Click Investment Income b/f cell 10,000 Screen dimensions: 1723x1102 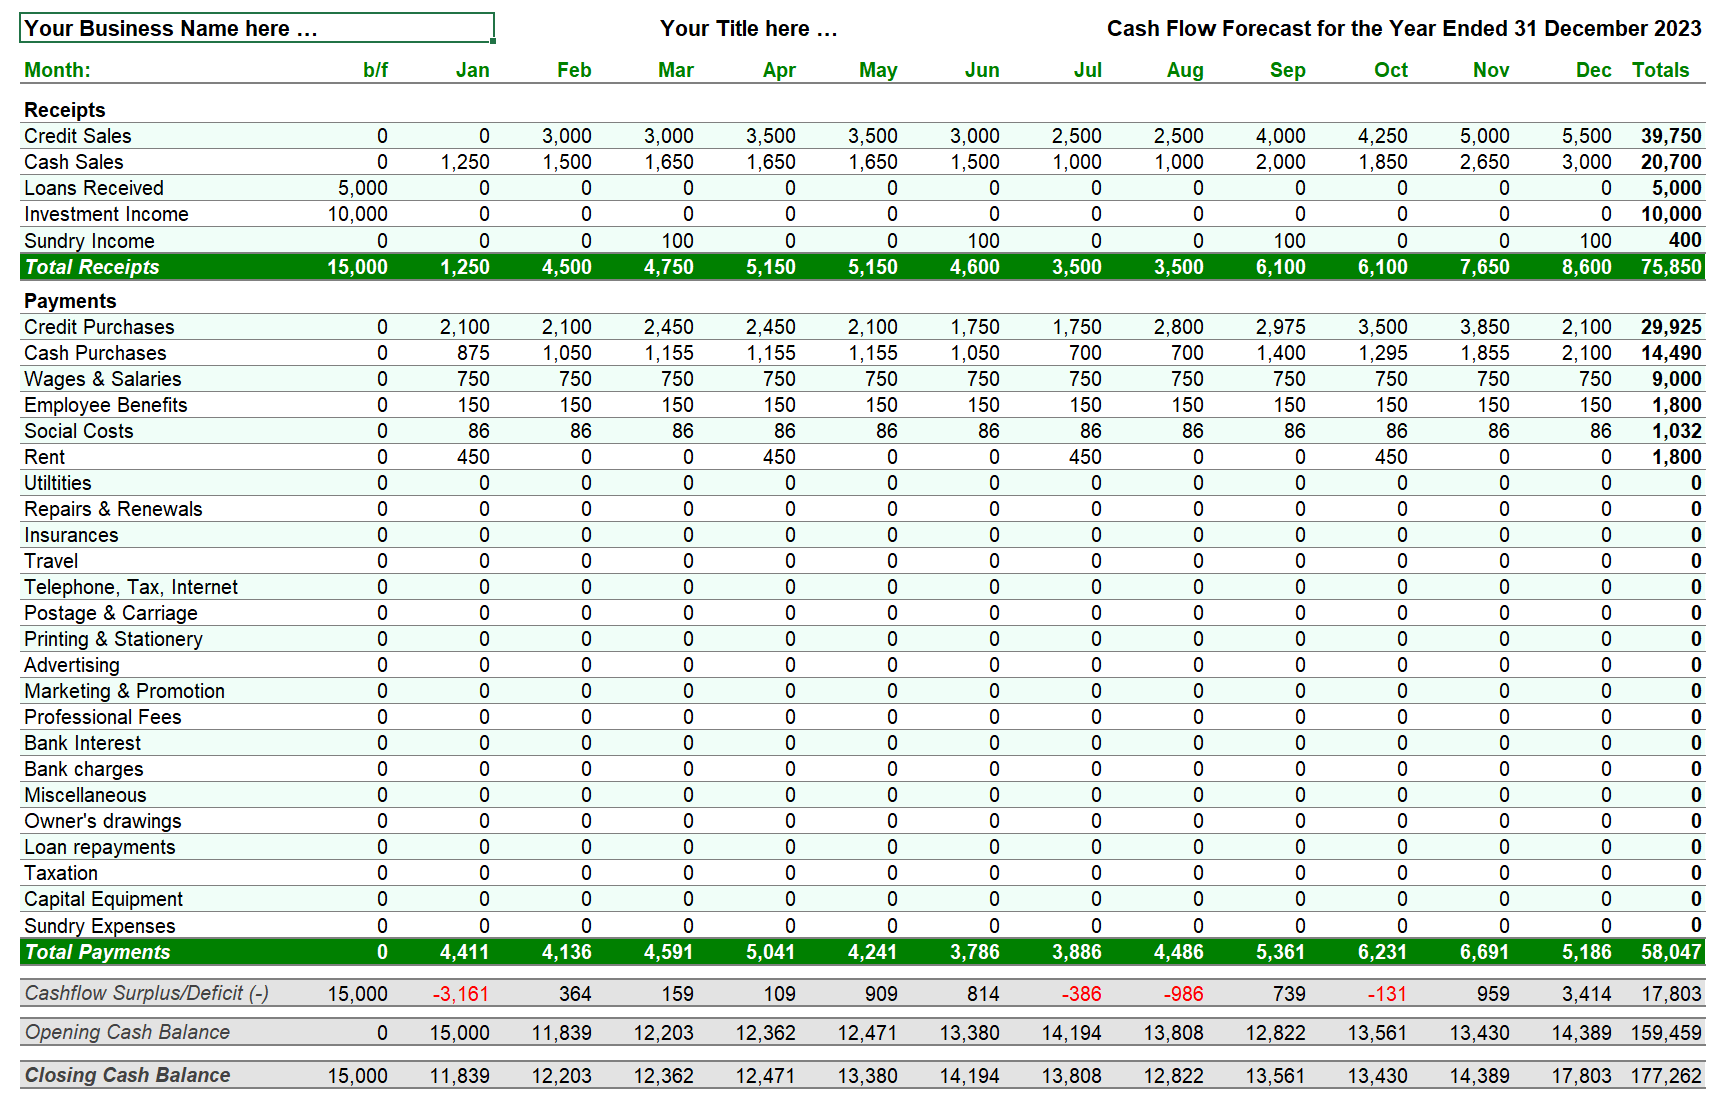pos(357,214)
